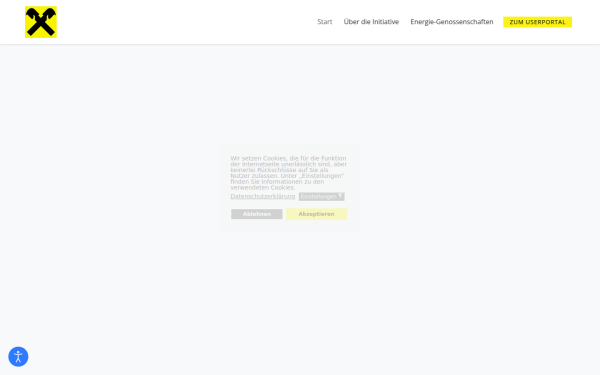
Task: Go to the Start menu item
Action: (x=324, y=22)
